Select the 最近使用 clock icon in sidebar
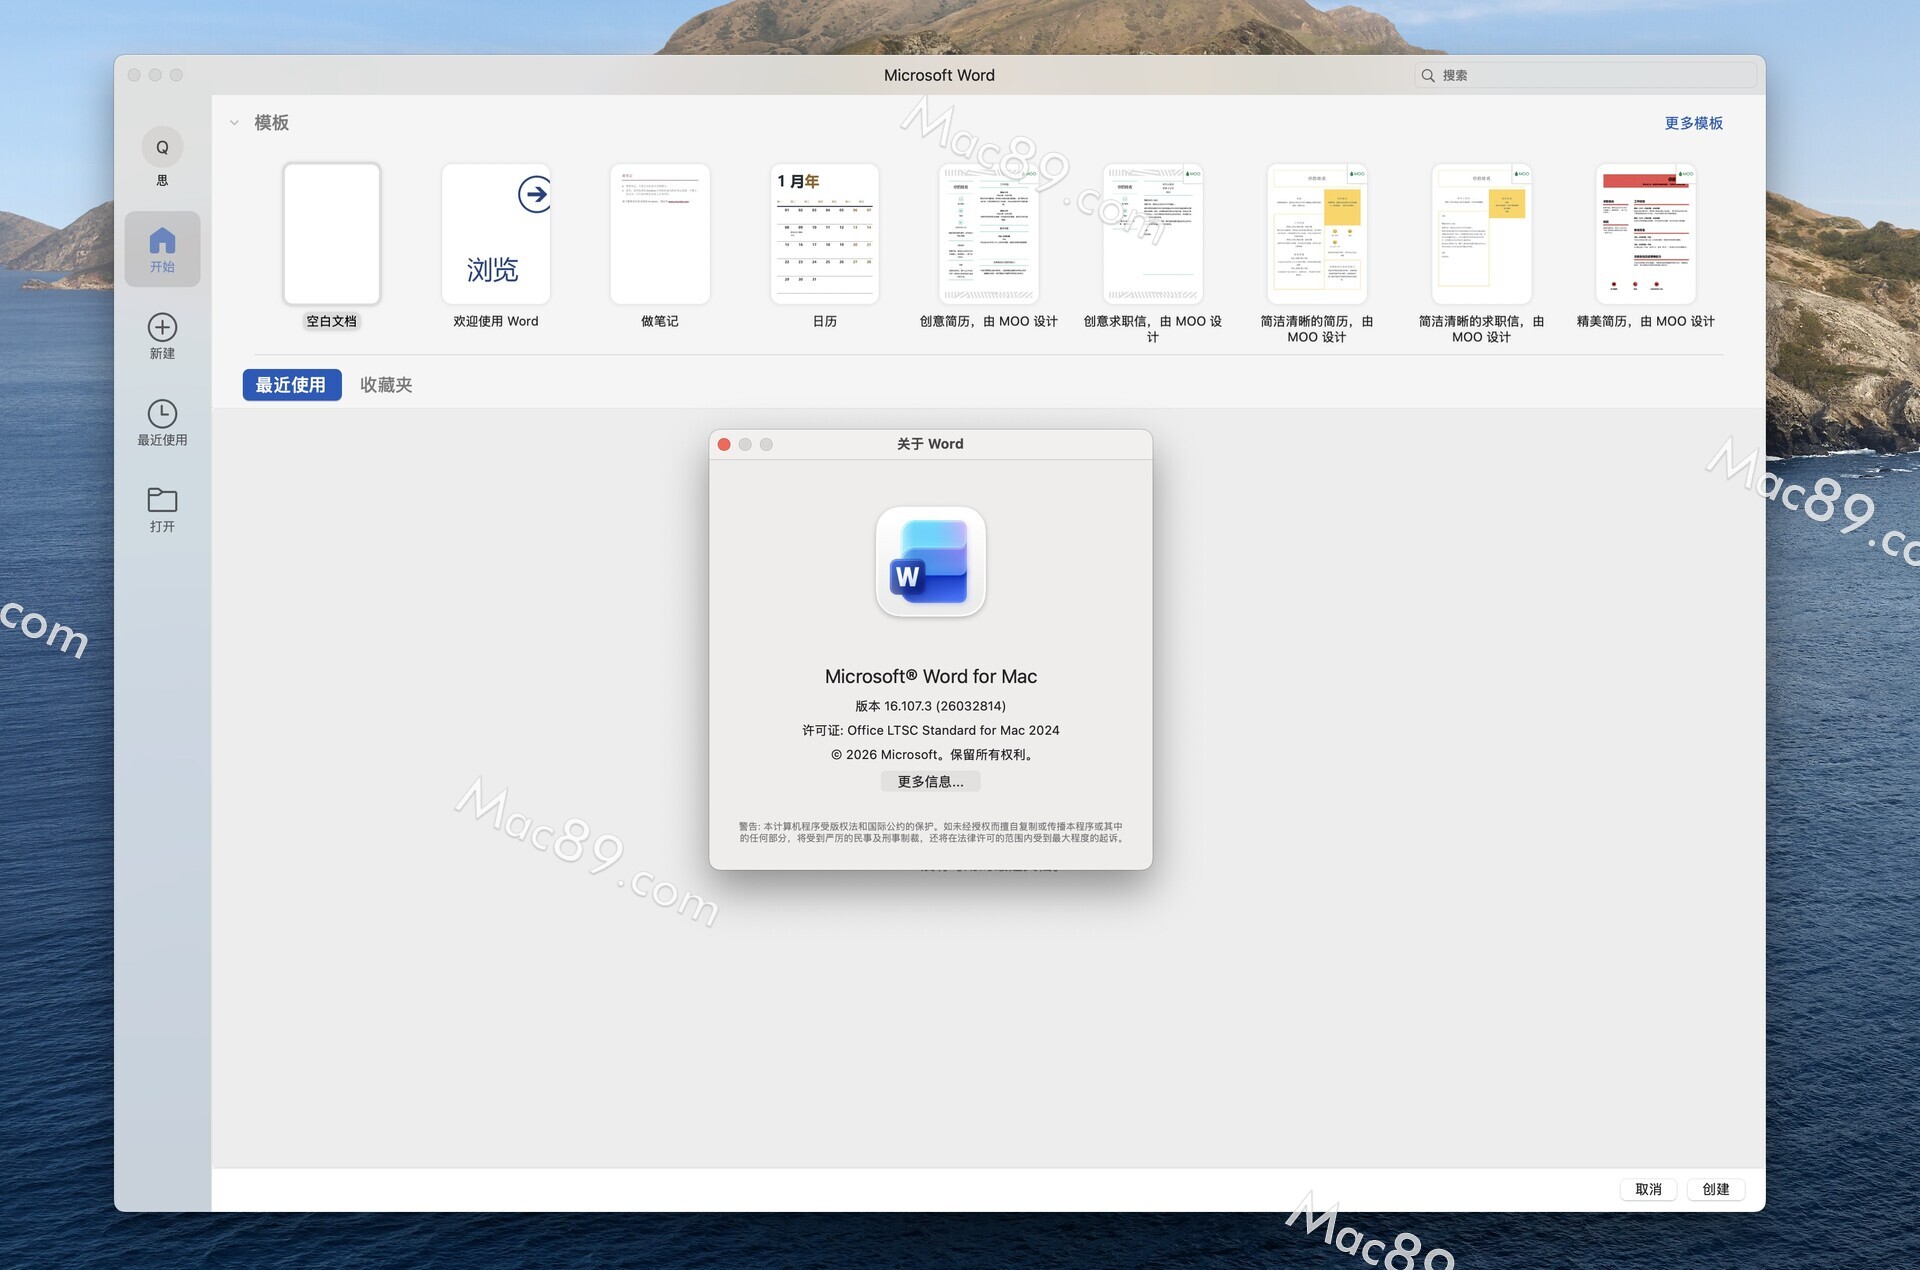 point(162,411)
